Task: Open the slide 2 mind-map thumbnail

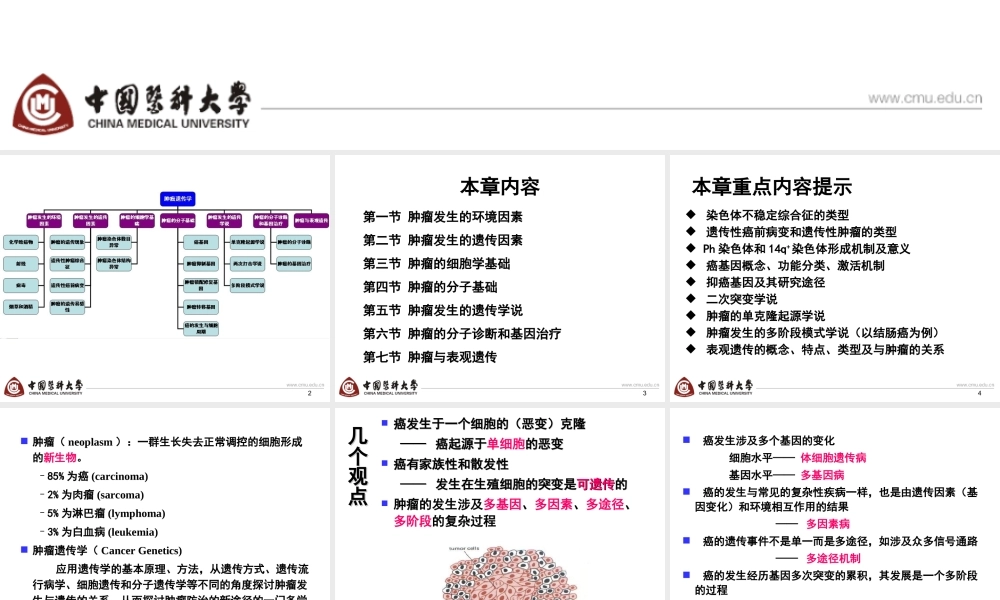Action: point(165,268)
